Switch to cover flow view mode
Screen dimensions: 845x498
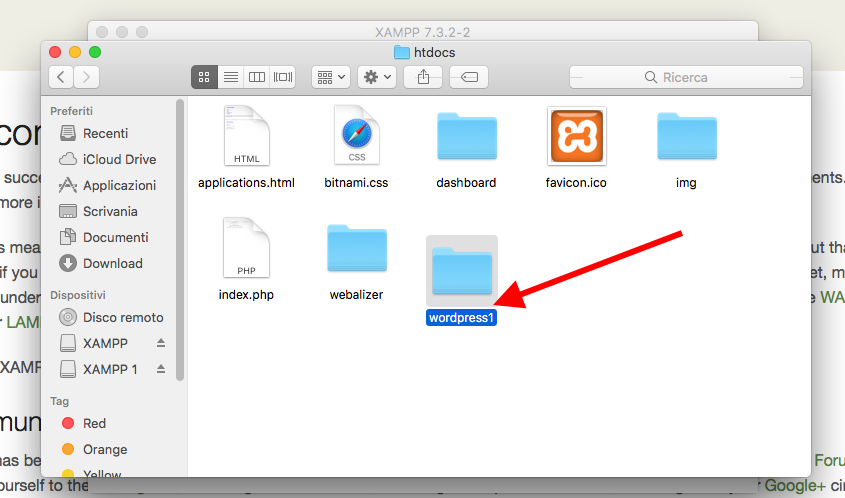(x=282, y=77)
